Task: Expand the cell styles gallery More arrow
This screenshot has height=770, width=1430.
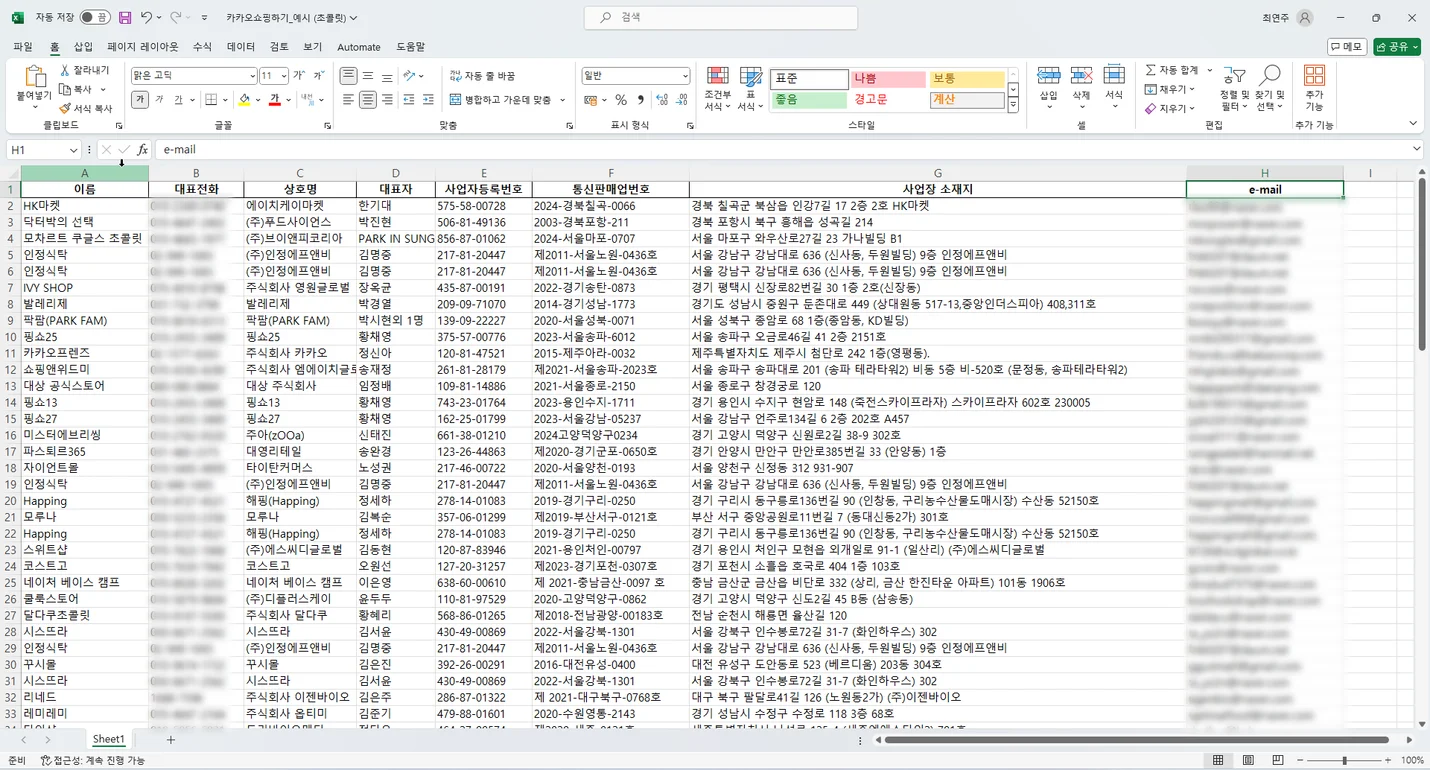Action: (1013, 105)
